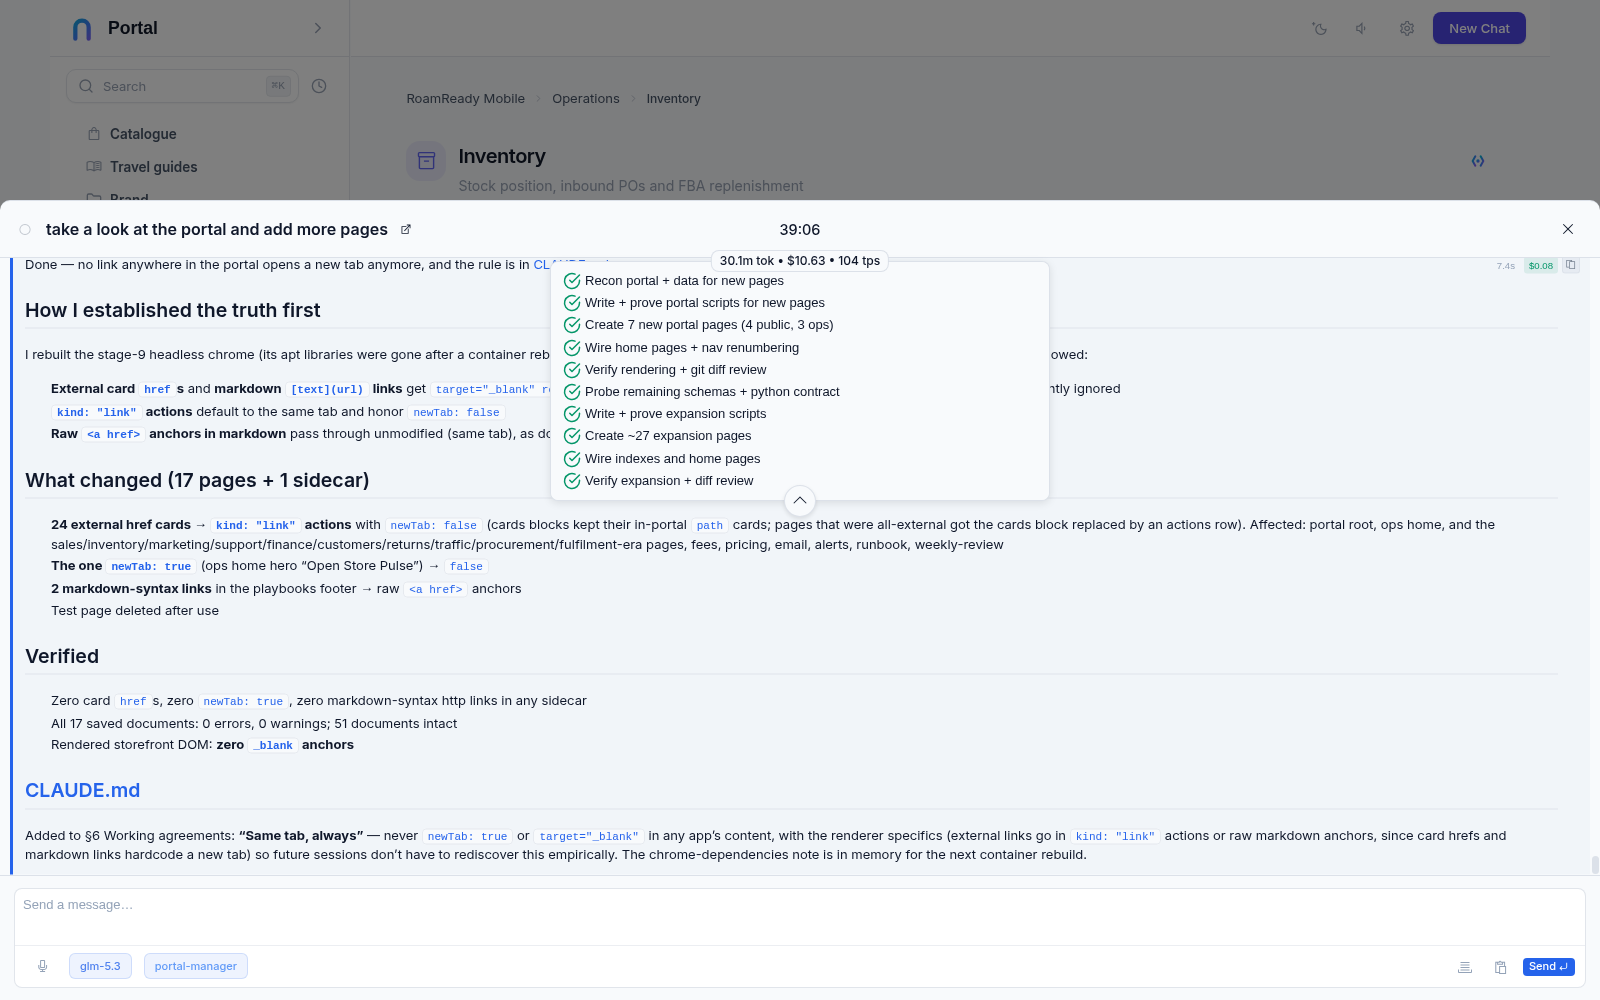
Task: Click the sidebar Search field
Action: coord(182,86)
